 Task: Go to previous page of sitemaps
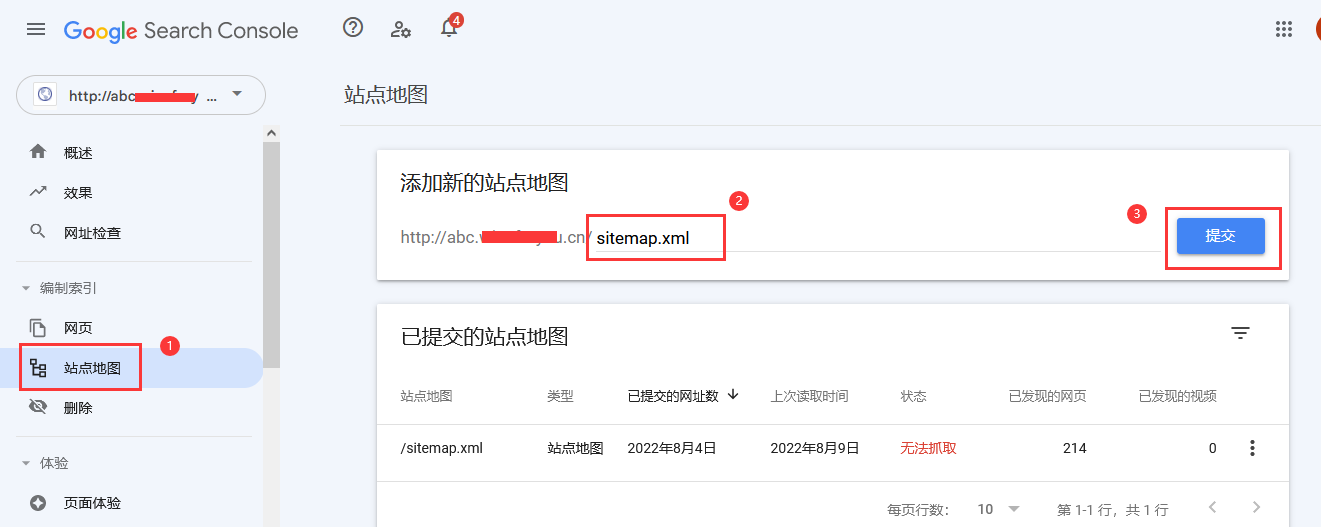[x=1212, y=508]
